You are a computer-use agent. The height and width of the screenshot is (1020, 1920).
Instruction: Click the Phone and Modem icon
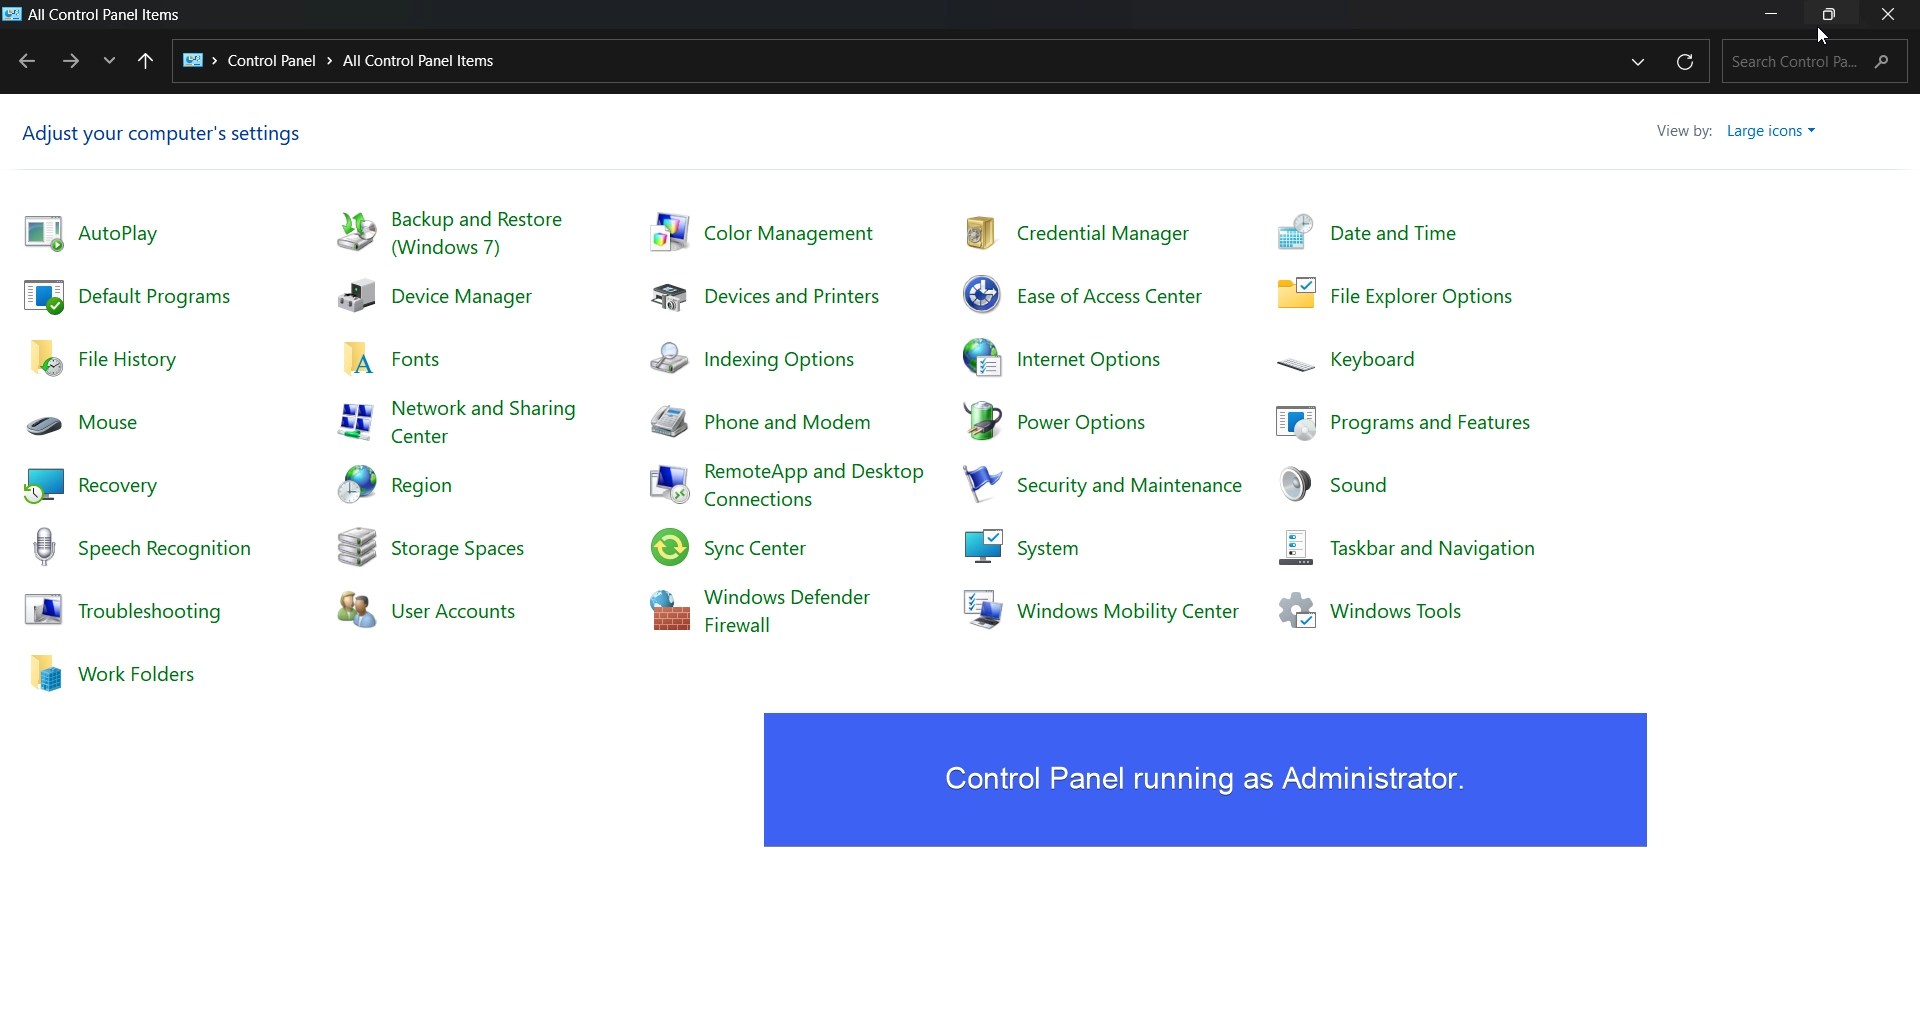669,423
